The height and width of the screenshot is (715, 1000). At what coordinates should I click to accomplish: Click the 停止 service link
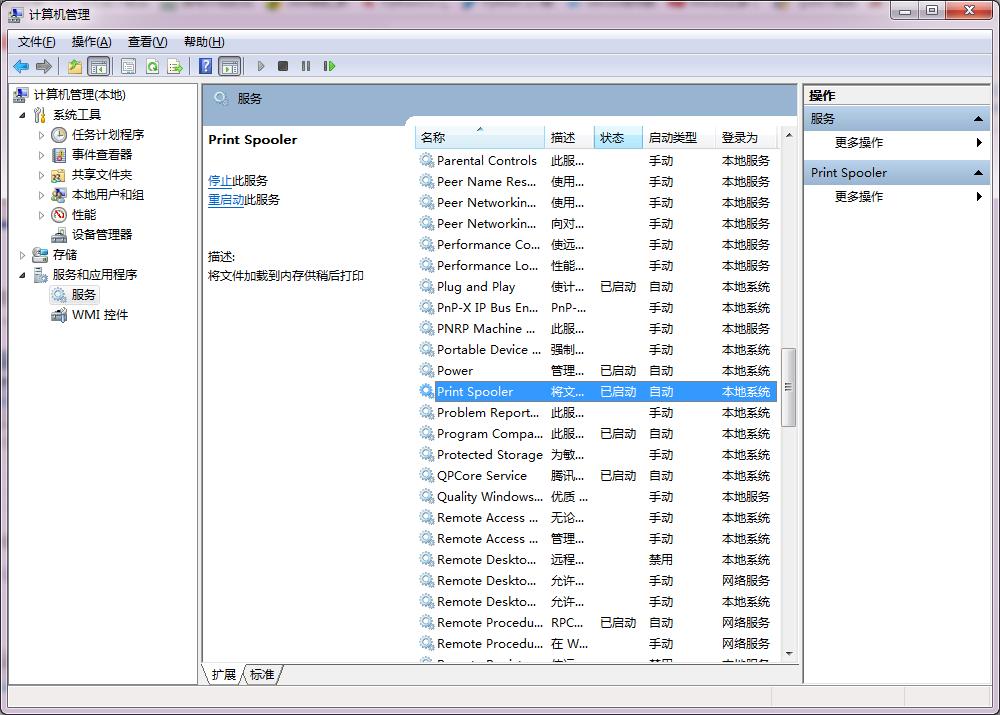[x=220, y=181]
